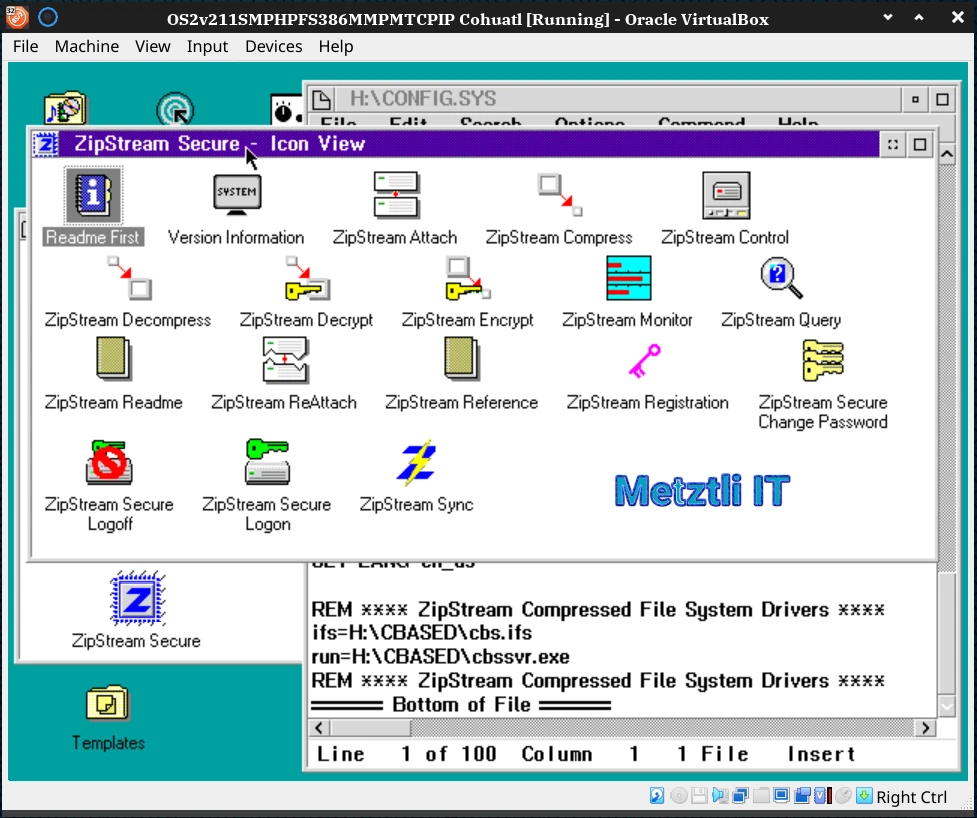Launch ZipStream Query magnifier icon
Viewport: 977px width, 818px height.
pos(781,279)
